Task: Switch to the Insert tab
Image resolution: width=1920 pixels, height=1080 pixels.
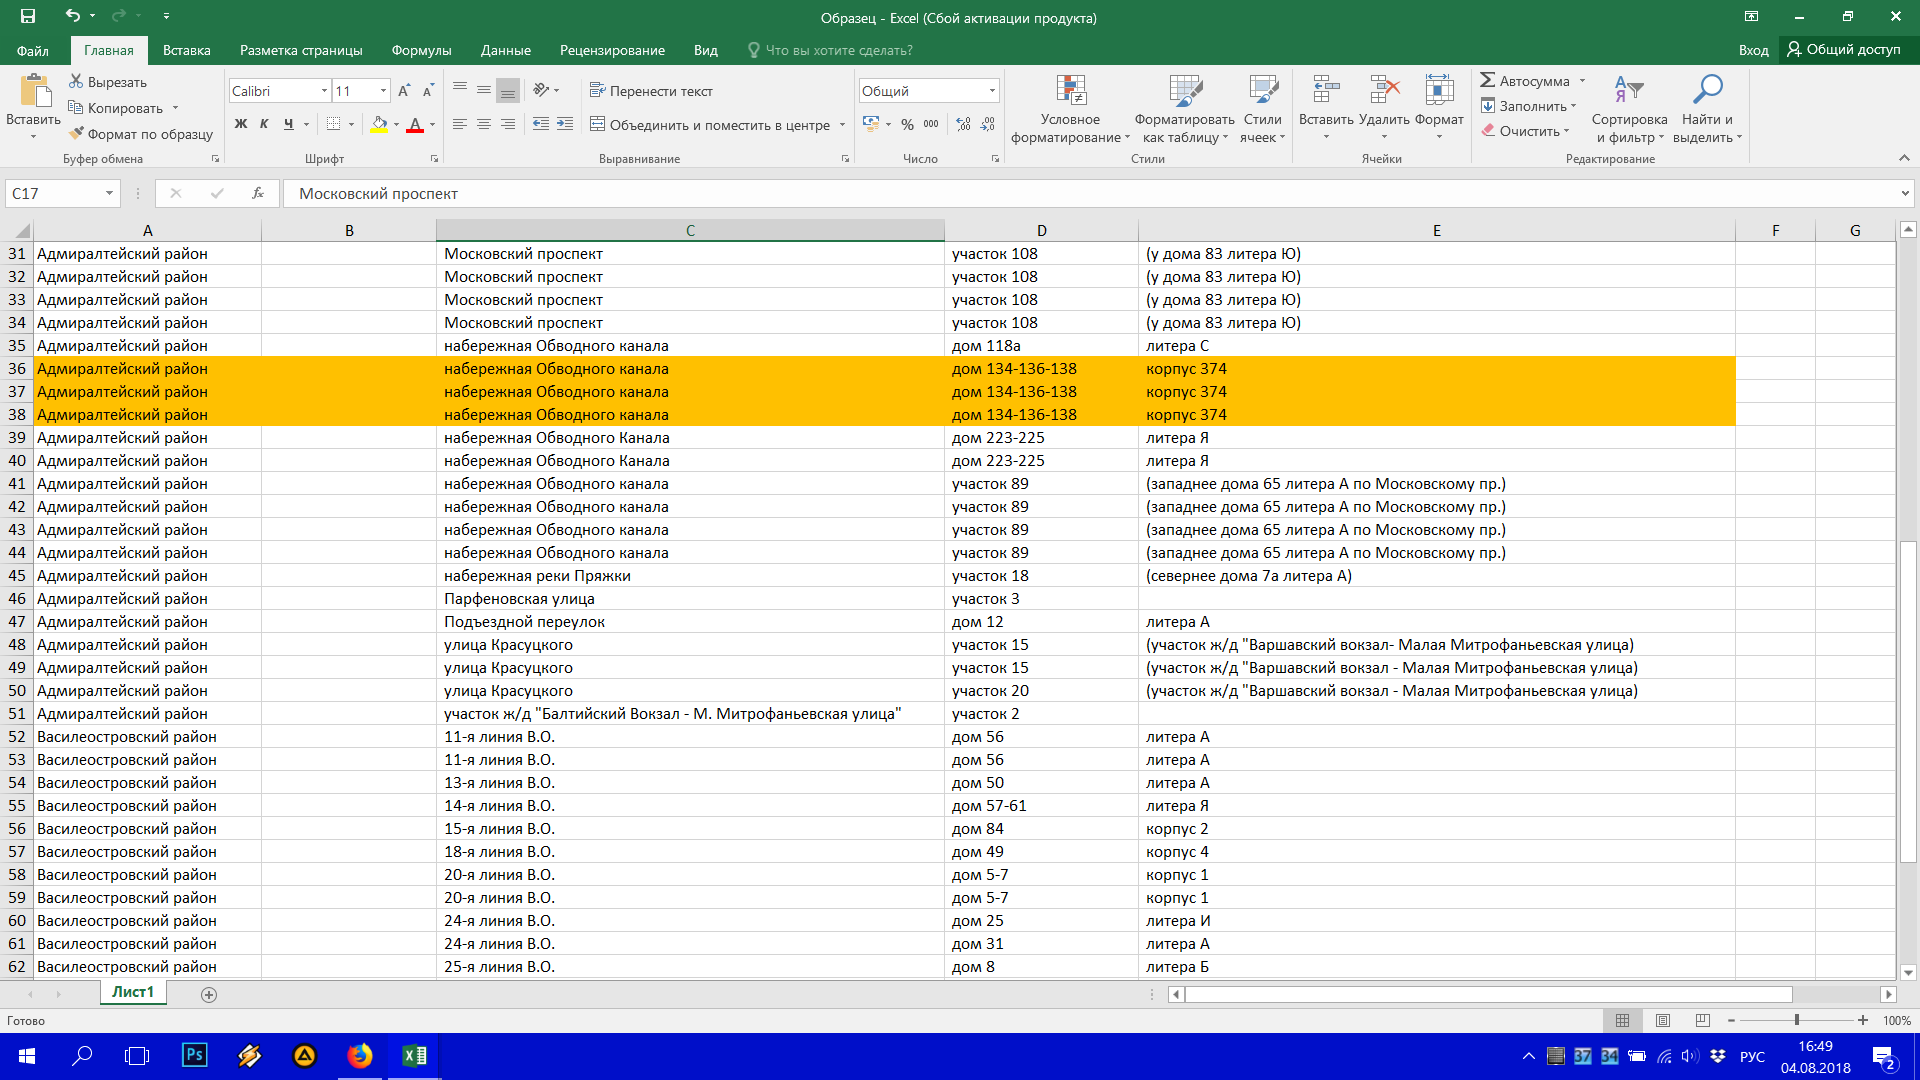Action: coord(187,50)
